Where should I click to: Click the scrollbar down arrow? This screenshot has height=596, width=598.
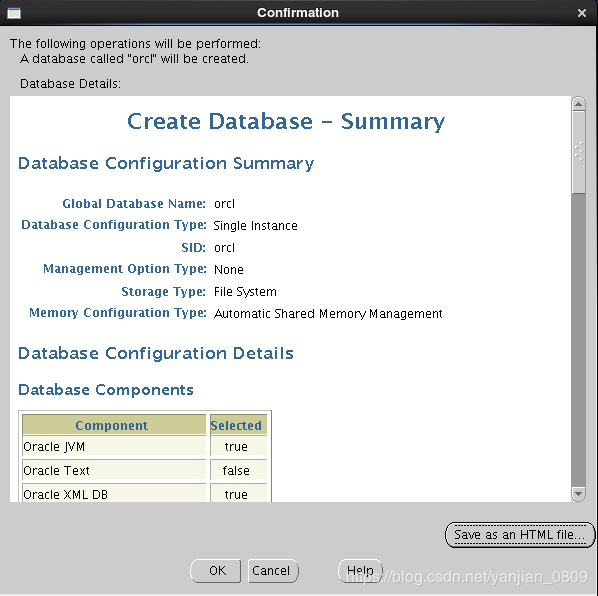click(579, 494)
